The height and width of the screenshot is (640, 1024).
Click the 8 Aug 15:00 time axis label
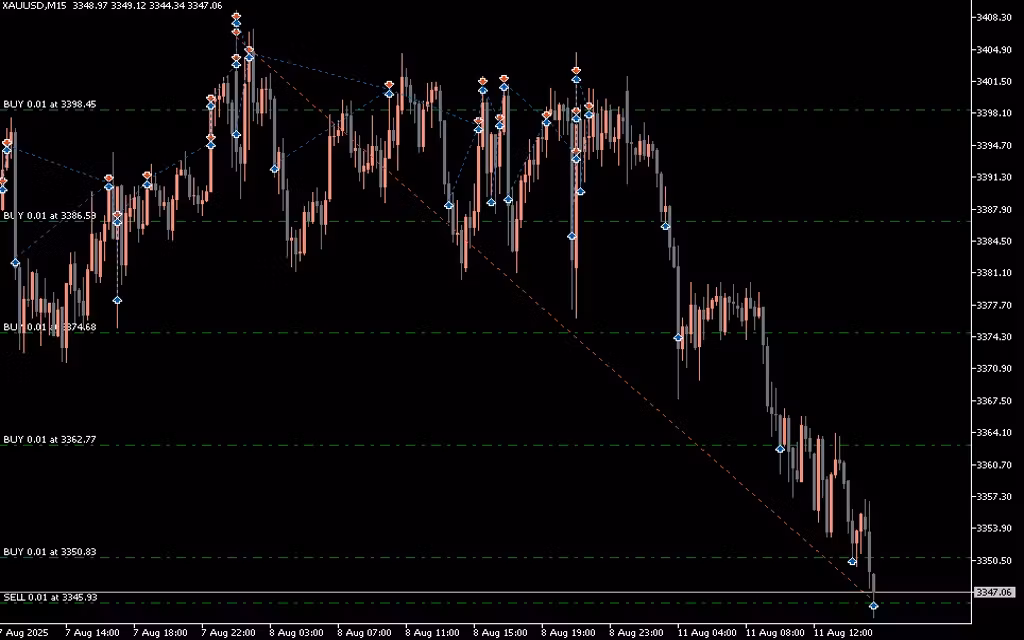498,632
